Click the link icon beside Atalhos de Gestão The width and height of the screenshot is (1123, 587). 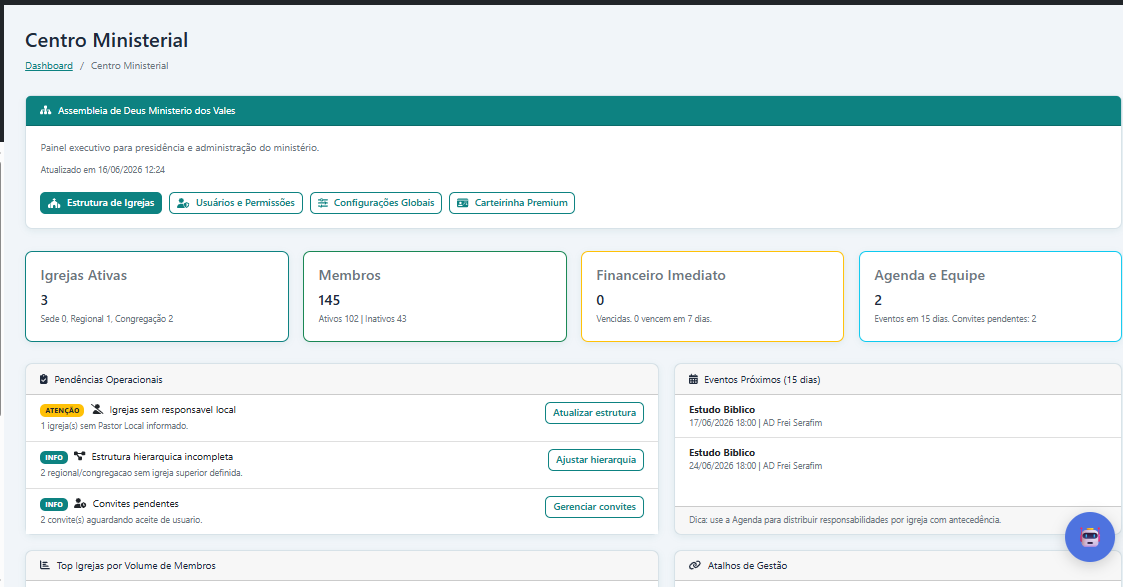[695, 566]
